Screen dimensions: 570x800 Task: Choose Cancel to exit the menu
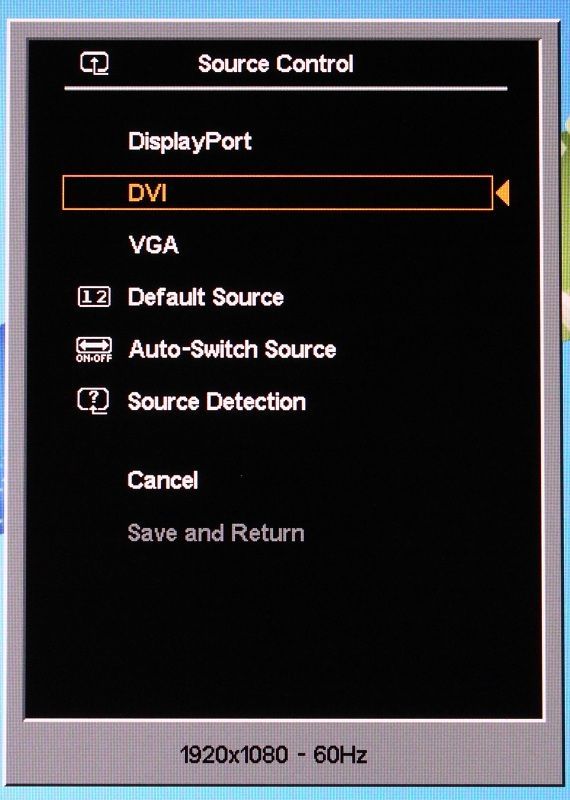[163, 480]
